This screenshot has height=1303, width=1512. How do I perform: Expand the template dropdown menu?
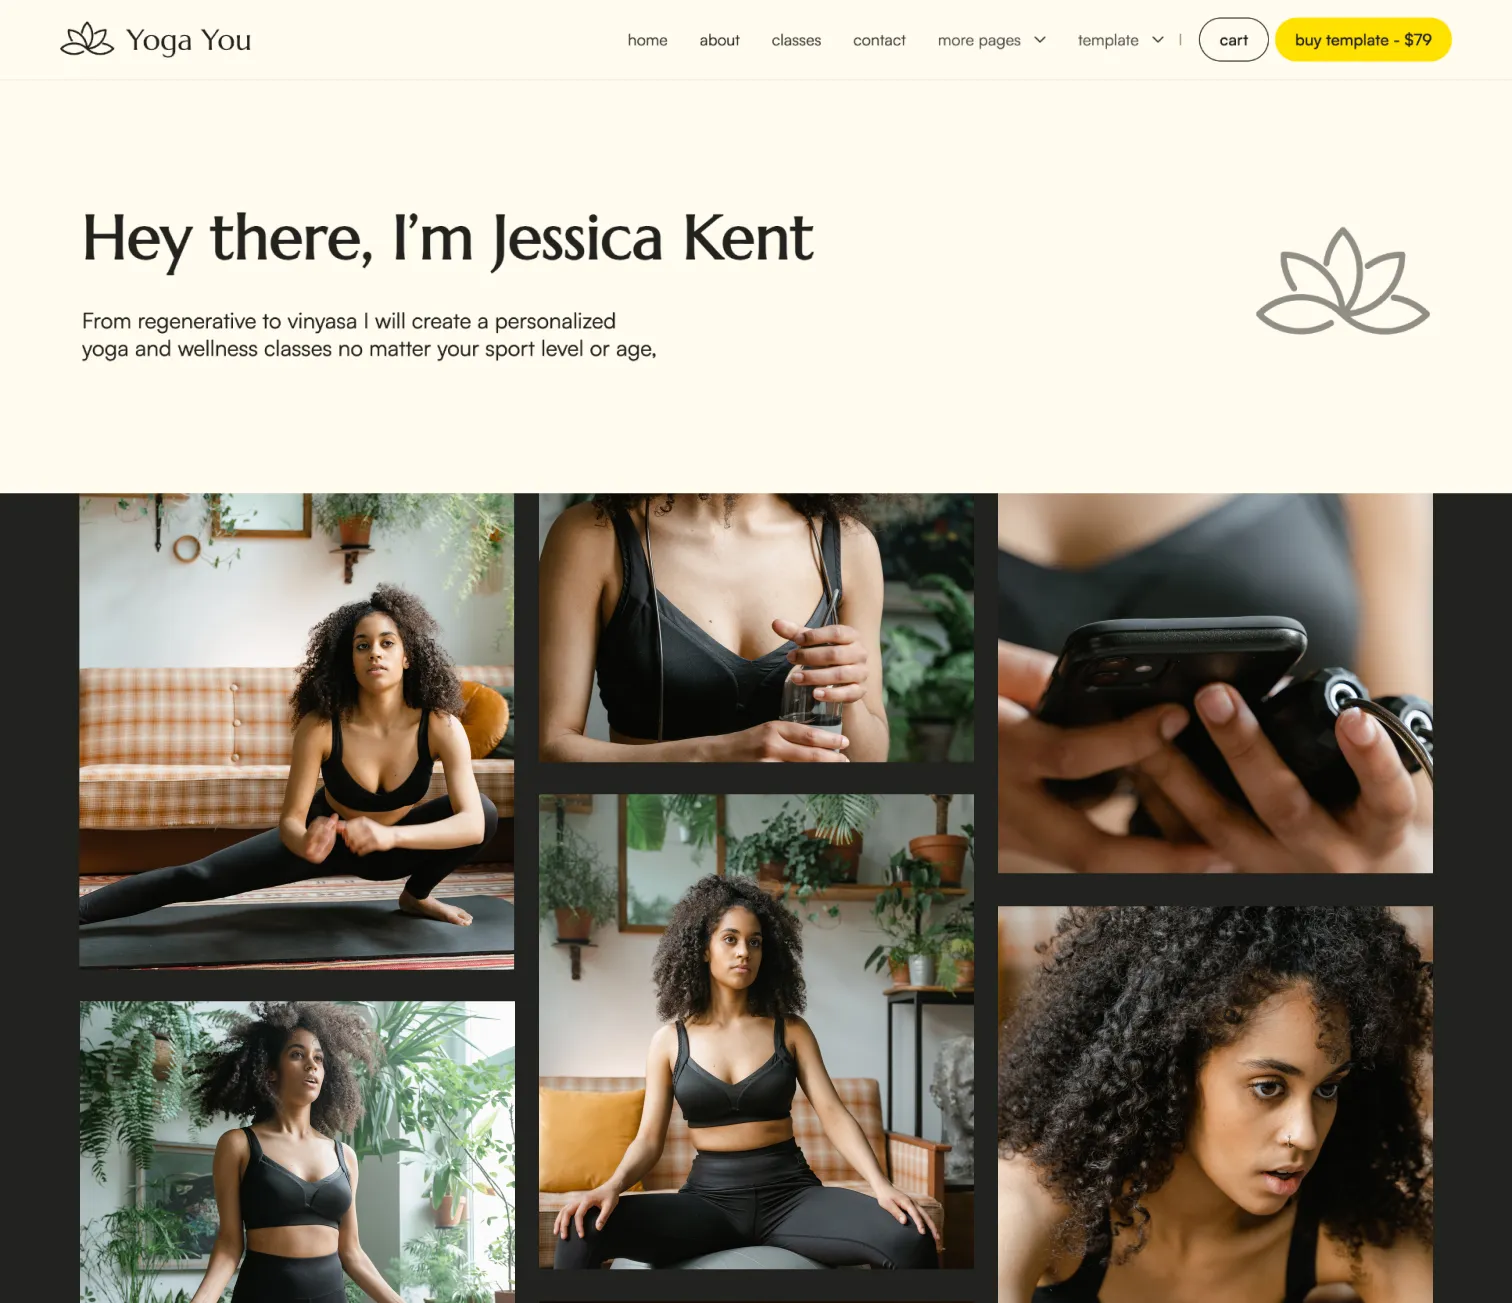click(x=1120, y=40)
